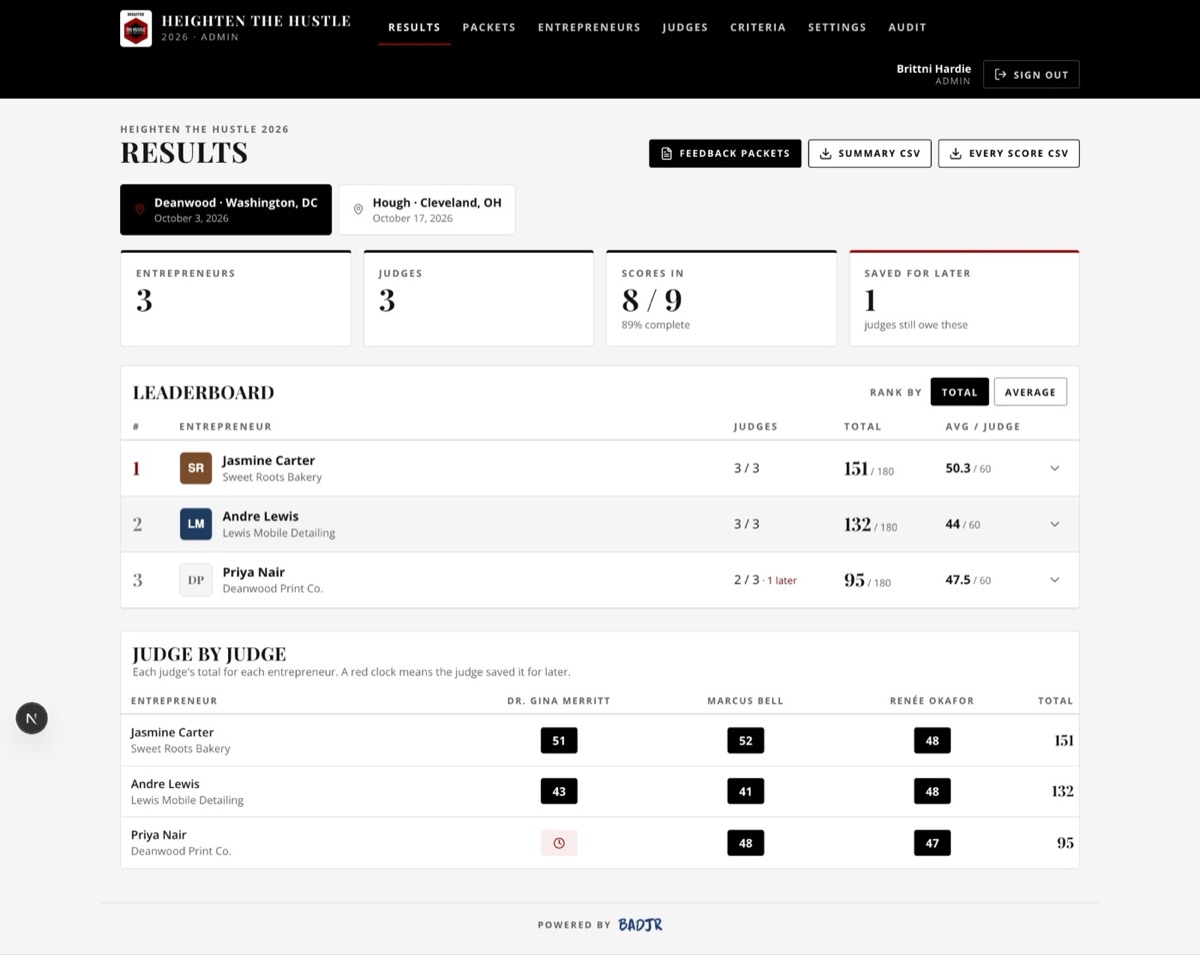Click the Sign Out button
This screenshot has height=955, width=1200.
pos(1031,75)
